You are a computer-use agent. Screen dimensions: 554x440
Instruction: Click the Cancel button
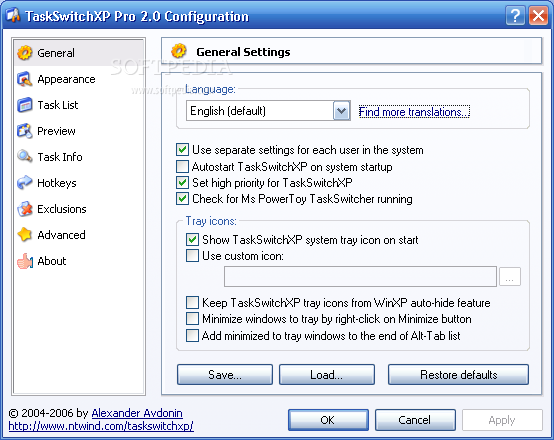click(415, 420)
